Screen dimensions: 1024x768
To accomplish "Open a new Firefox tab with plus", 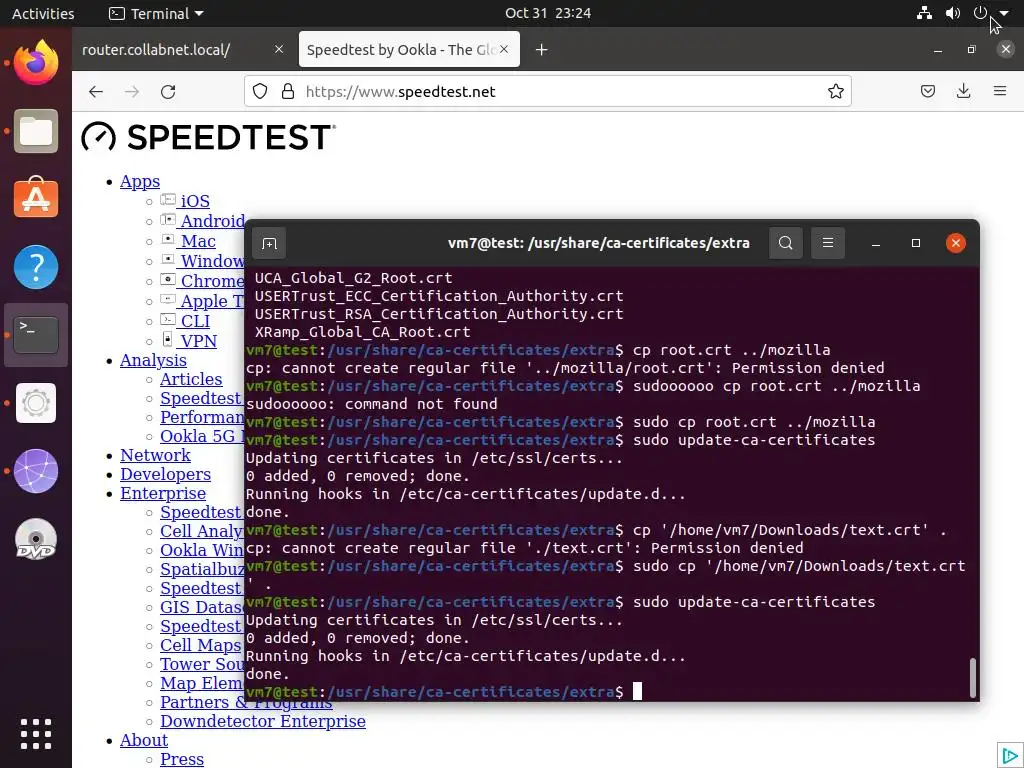I will (x=541, y=50).
